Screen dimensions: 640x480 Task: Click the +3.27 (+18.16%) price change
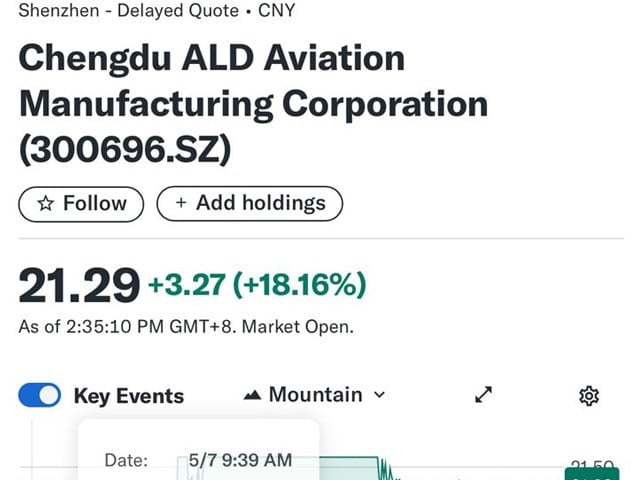click(x=257, y=286)
